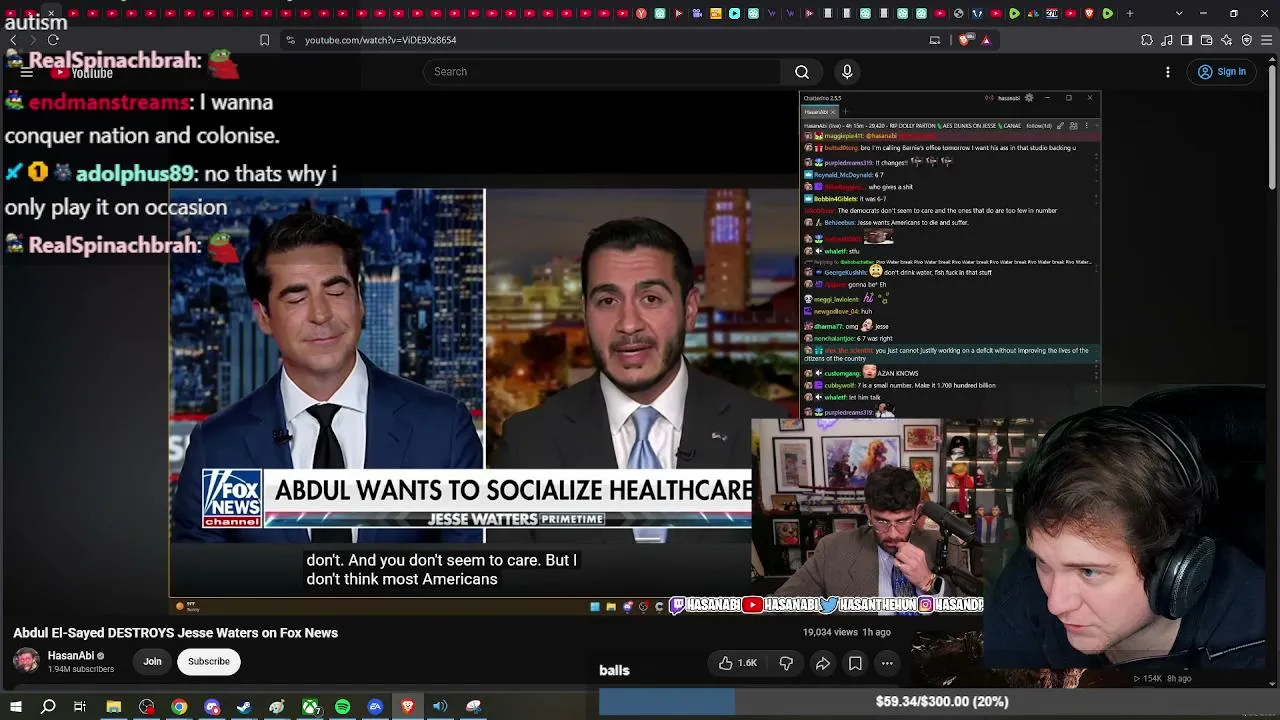Launch Google Chrome from the taskbar
The width and height of the screenshot is (1280, 720).
pos(179,707)
